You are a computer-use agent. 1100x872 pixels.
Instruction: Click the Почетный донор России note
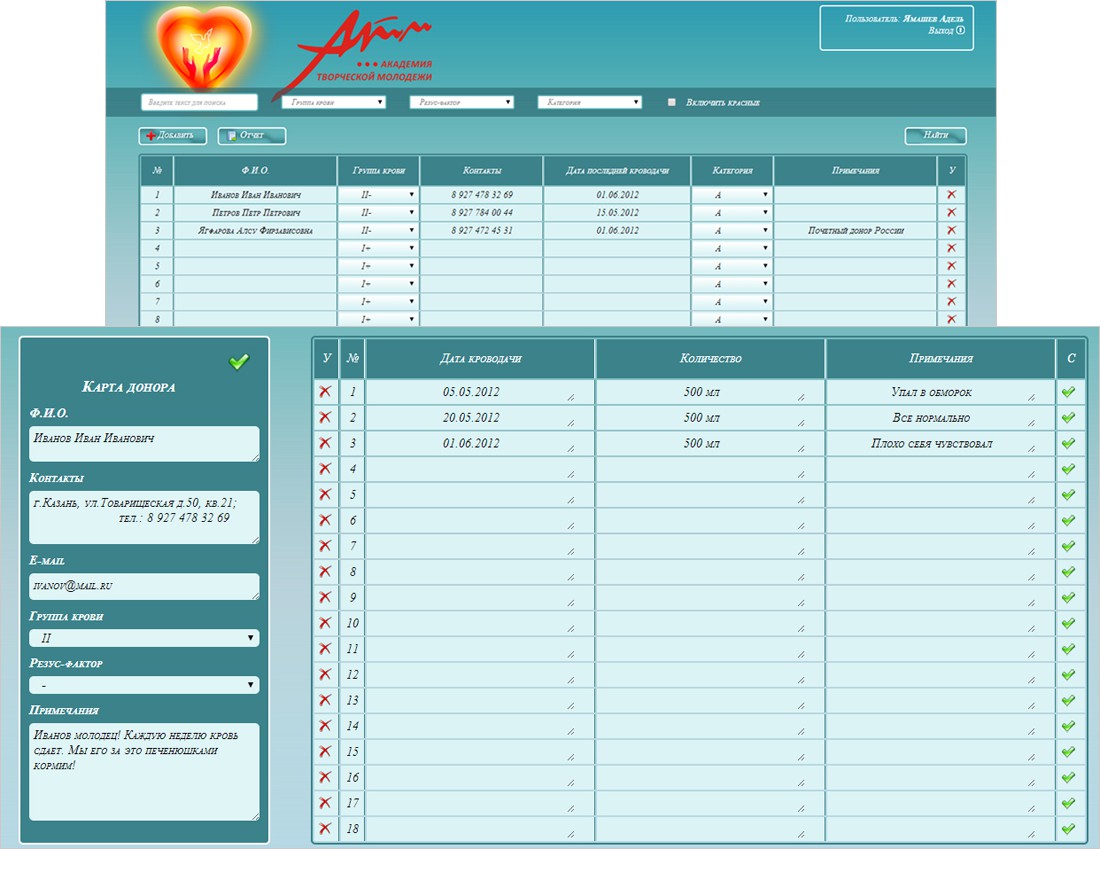(856, 230)
